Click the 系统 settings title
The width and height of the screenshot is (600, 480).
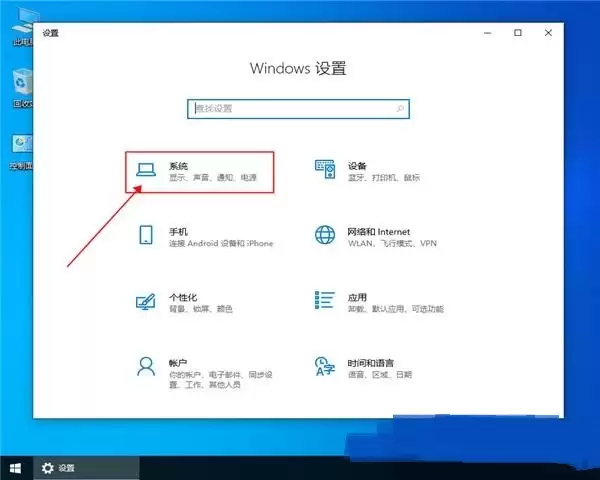point(178,166)
